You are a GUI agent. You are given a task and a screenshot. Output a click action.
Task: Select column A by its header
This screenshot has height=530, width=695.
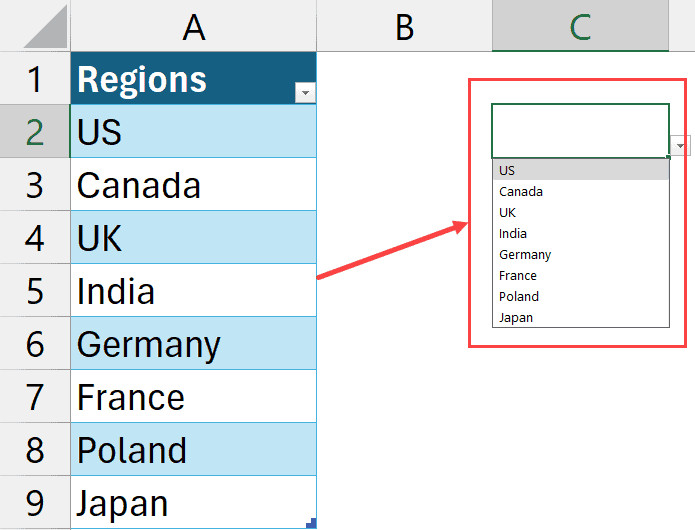[x=193, y=27]
